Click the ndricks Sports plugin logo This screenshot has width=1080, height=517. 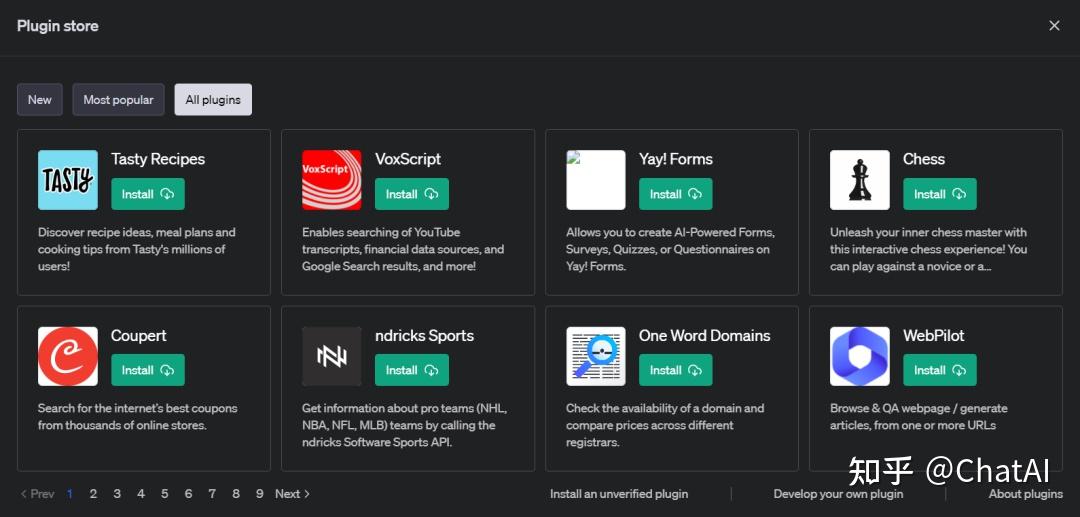pos(332,356)
